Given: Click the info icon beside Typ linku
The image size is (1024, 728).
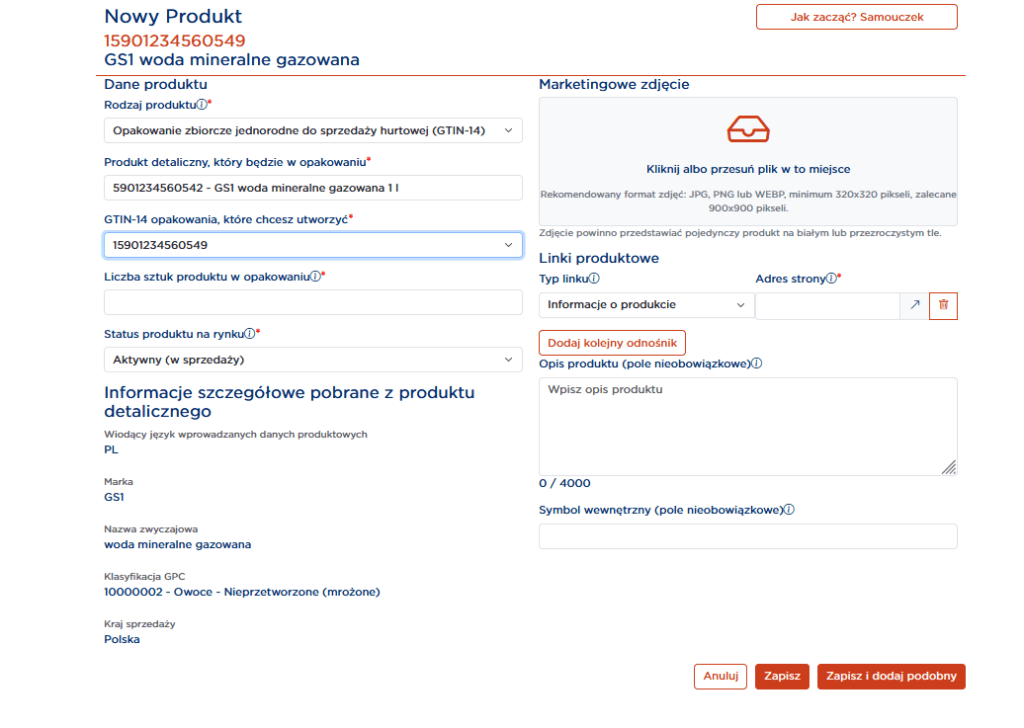Looking at the screenshot, I should (x=594, y=279).
